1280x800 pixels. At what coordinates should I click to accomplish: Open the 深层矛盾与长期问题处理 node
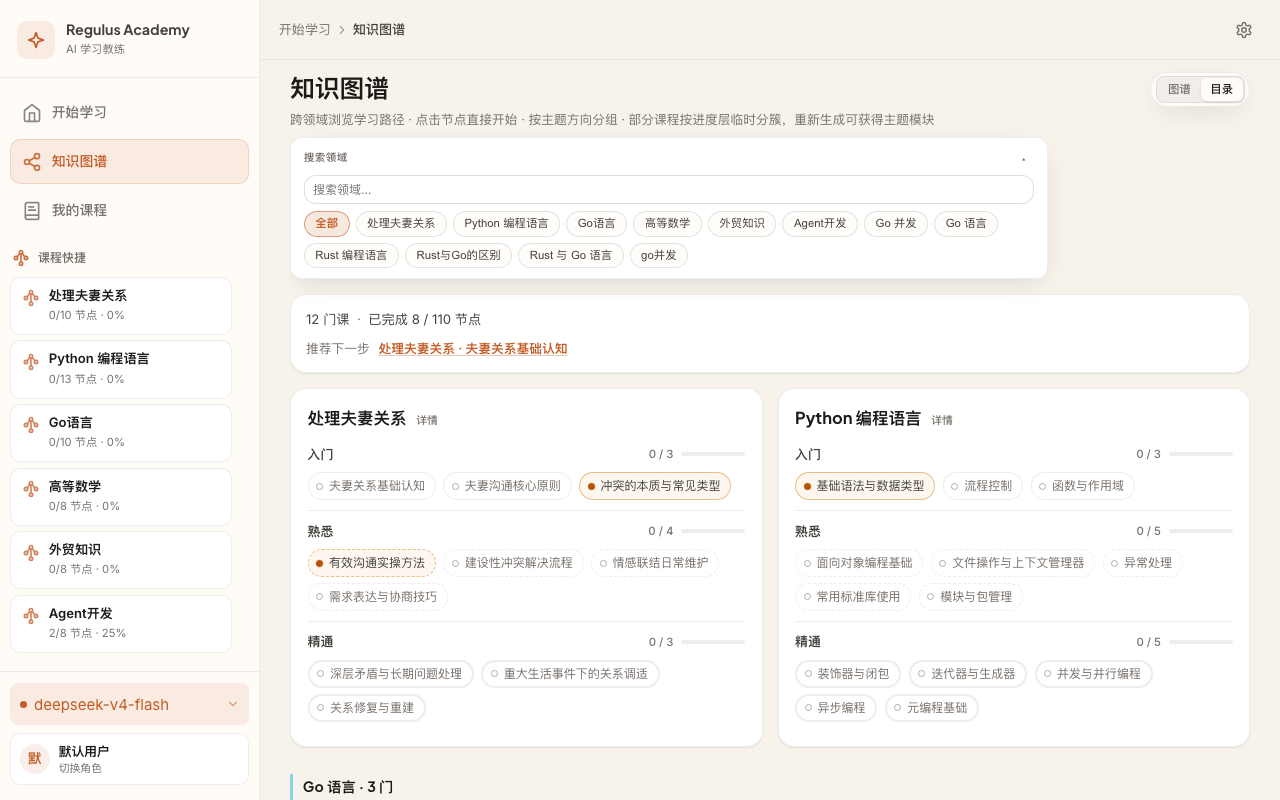[391, 674]
